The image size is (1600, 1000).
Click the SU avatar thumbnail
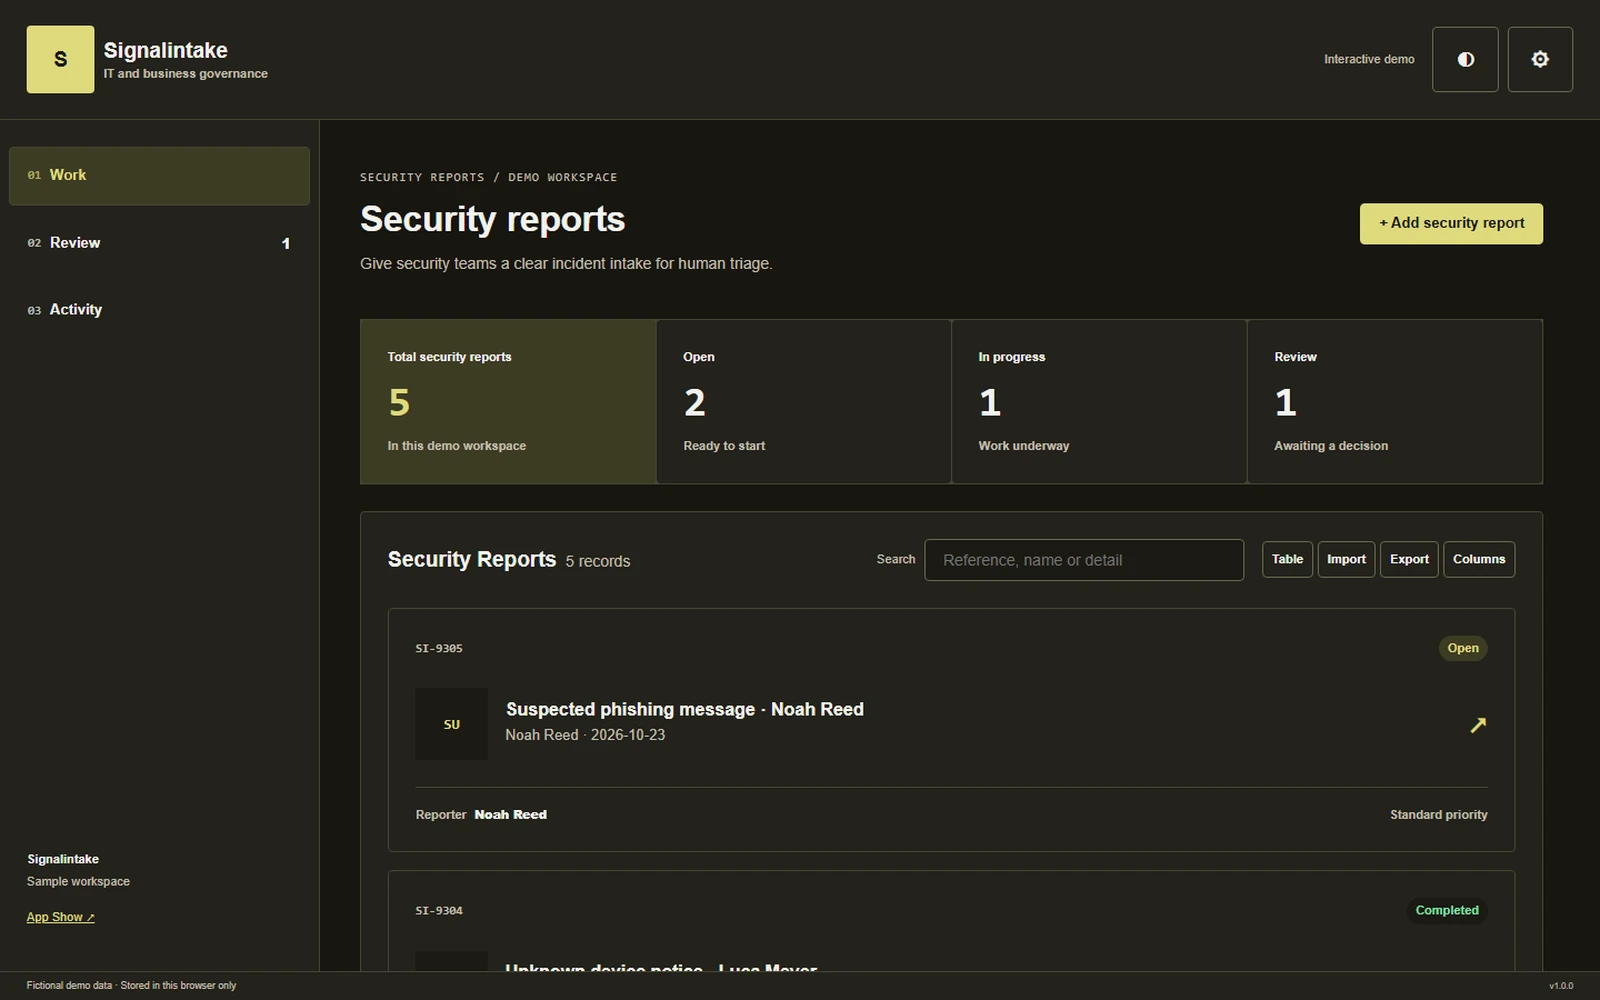tap(452, 724)
